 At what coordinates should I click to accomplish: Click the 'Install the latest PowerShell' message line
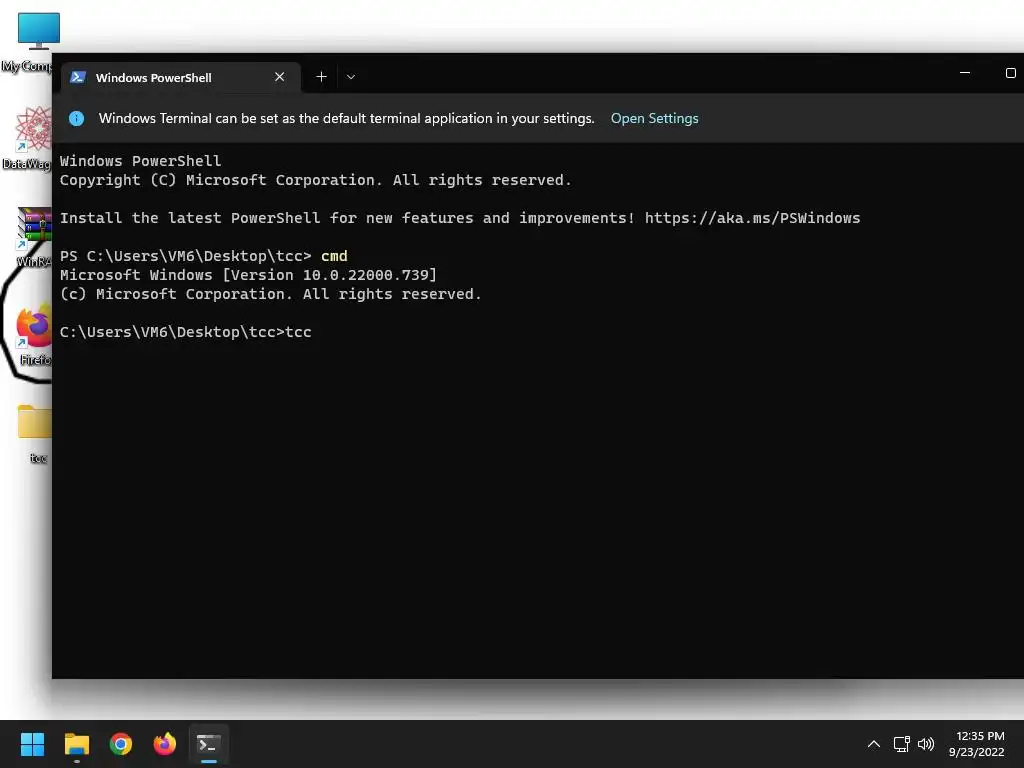[460, 218]
